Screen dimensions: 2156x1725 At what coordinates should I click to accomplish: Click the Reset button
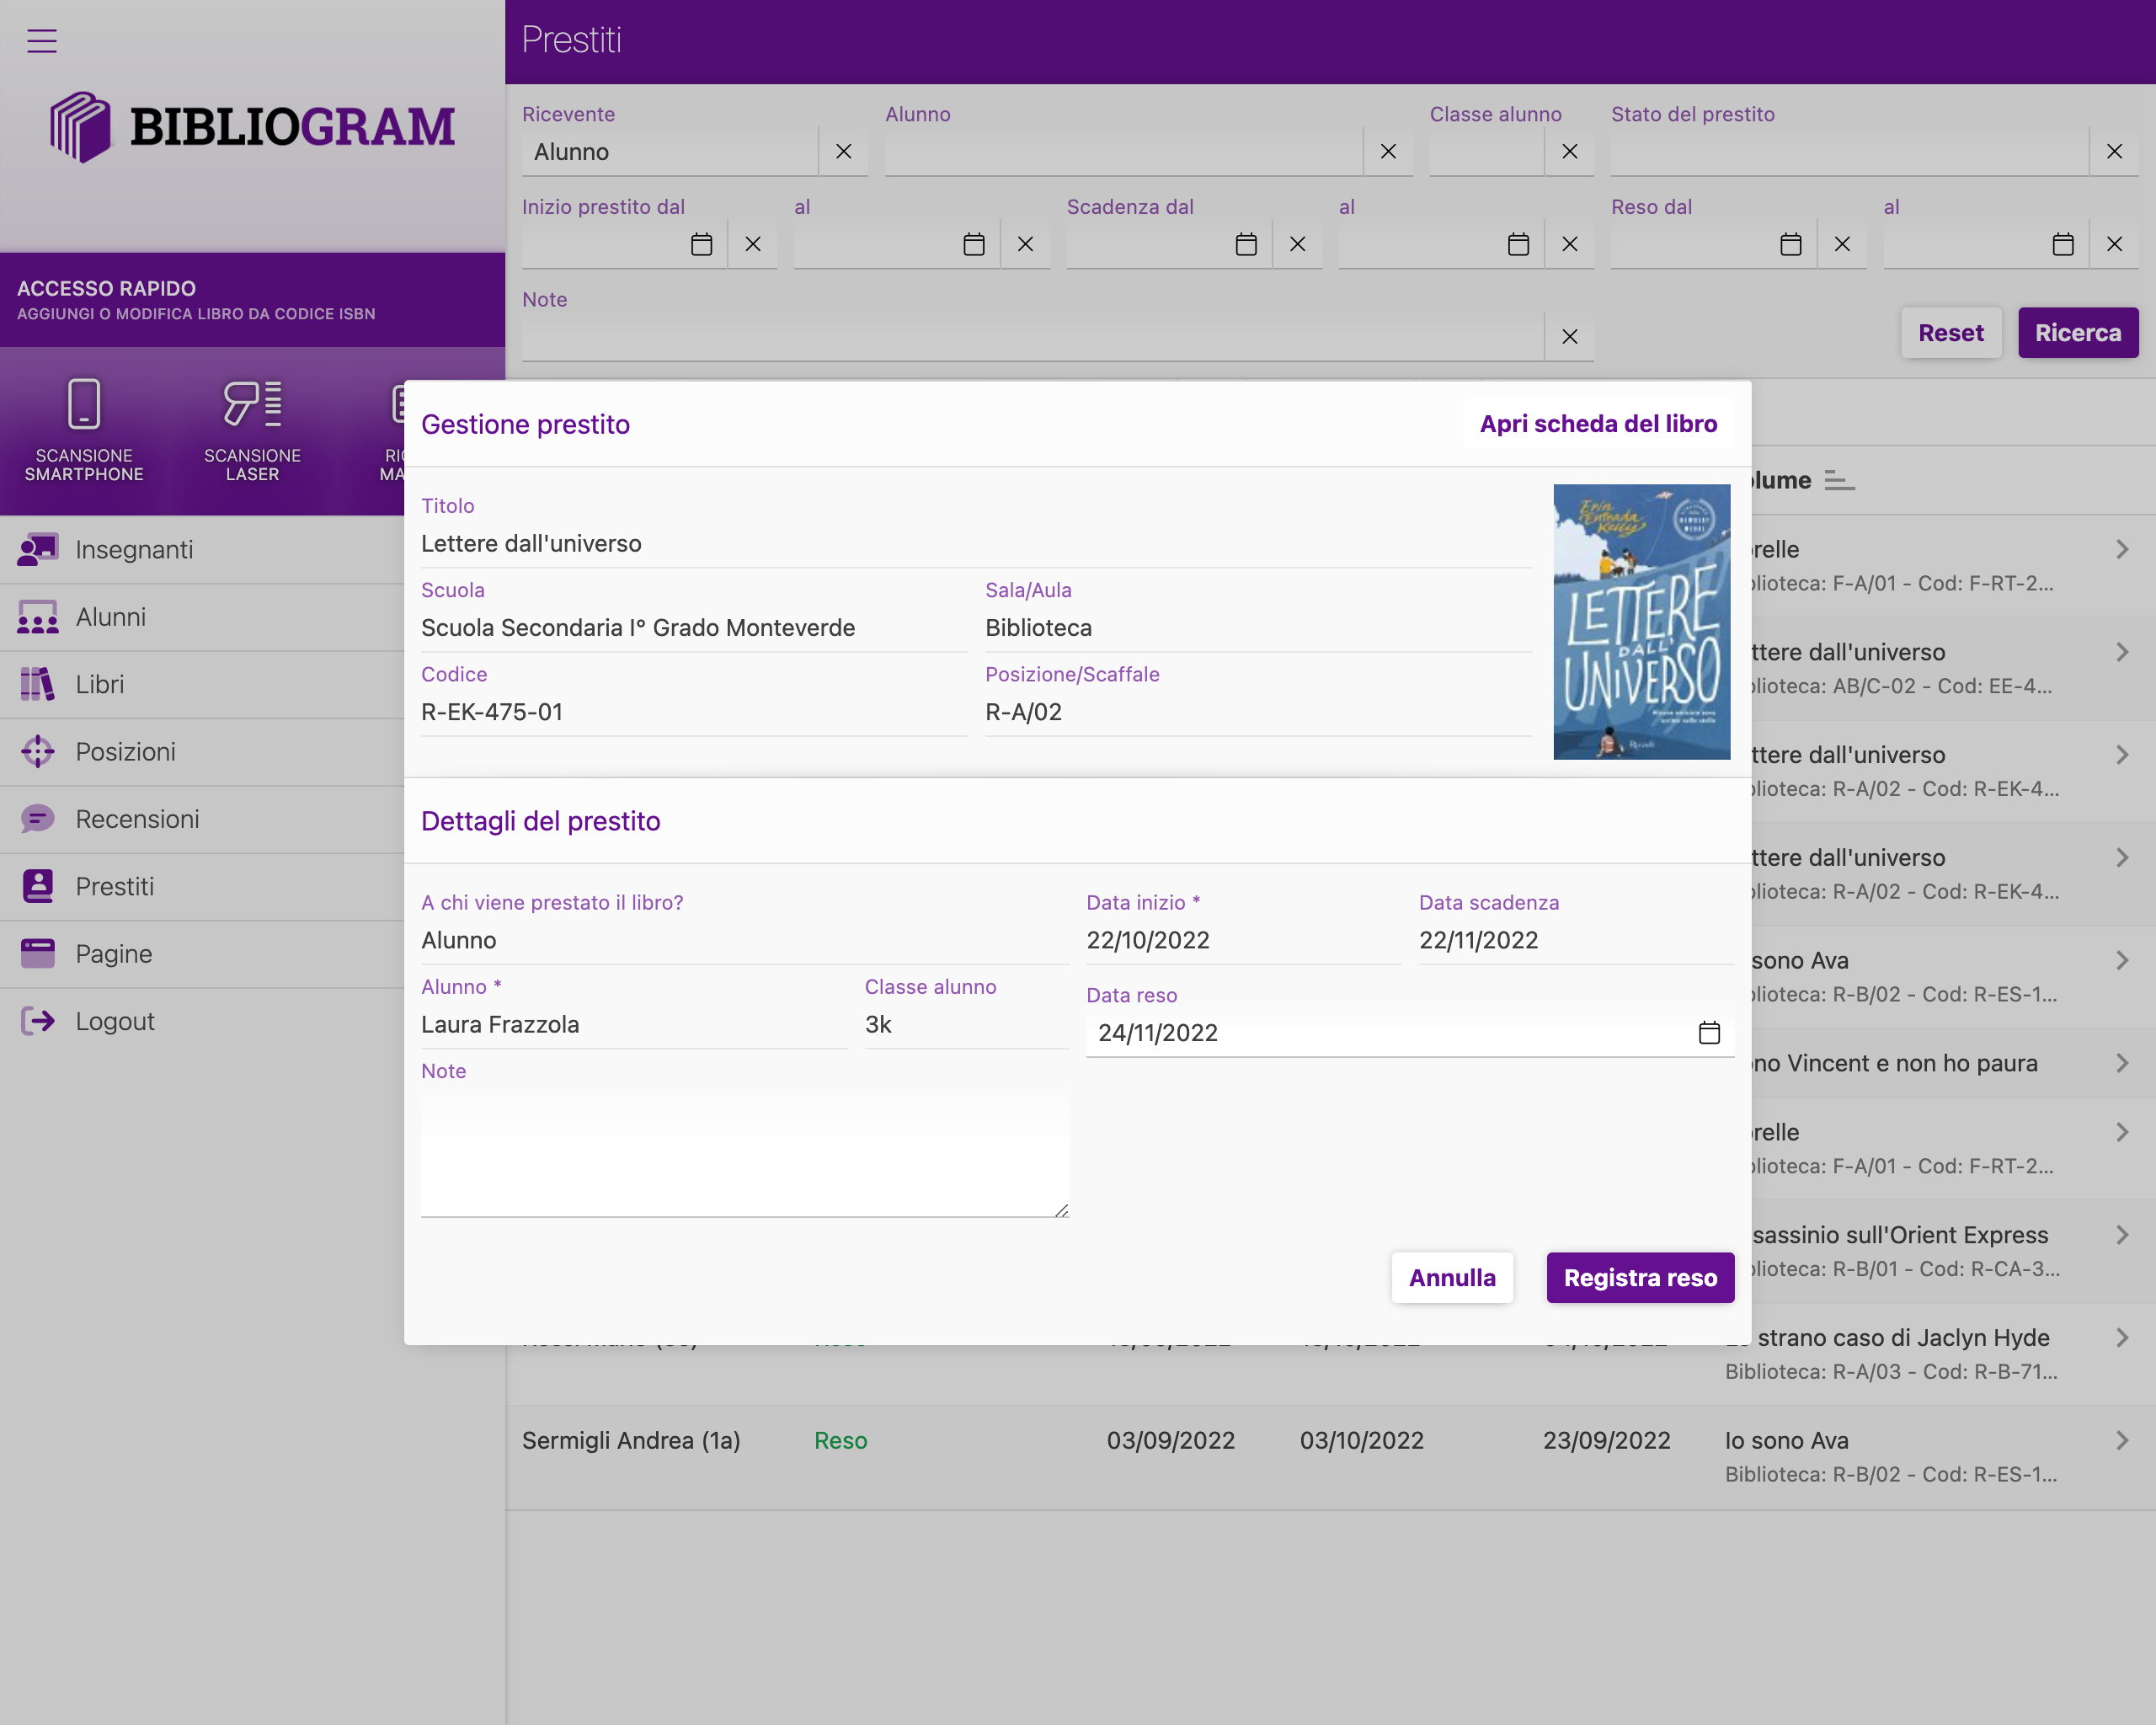pos(1950,333)
